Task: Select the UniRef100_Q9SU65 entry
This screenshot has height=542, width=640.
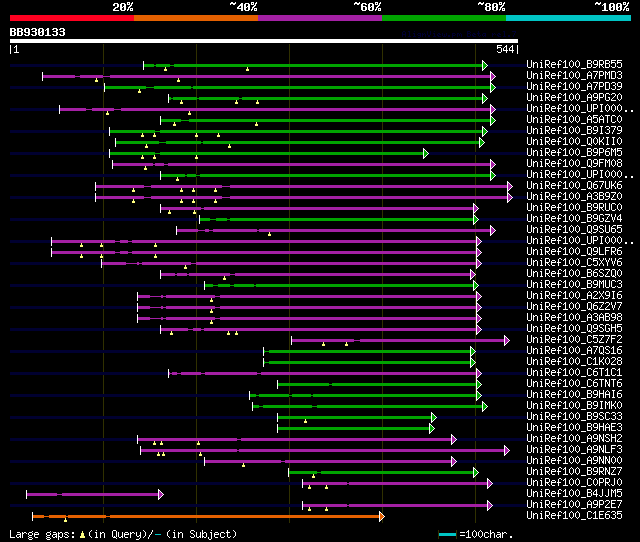Action: pyautogui.click(x=574, y=230)
